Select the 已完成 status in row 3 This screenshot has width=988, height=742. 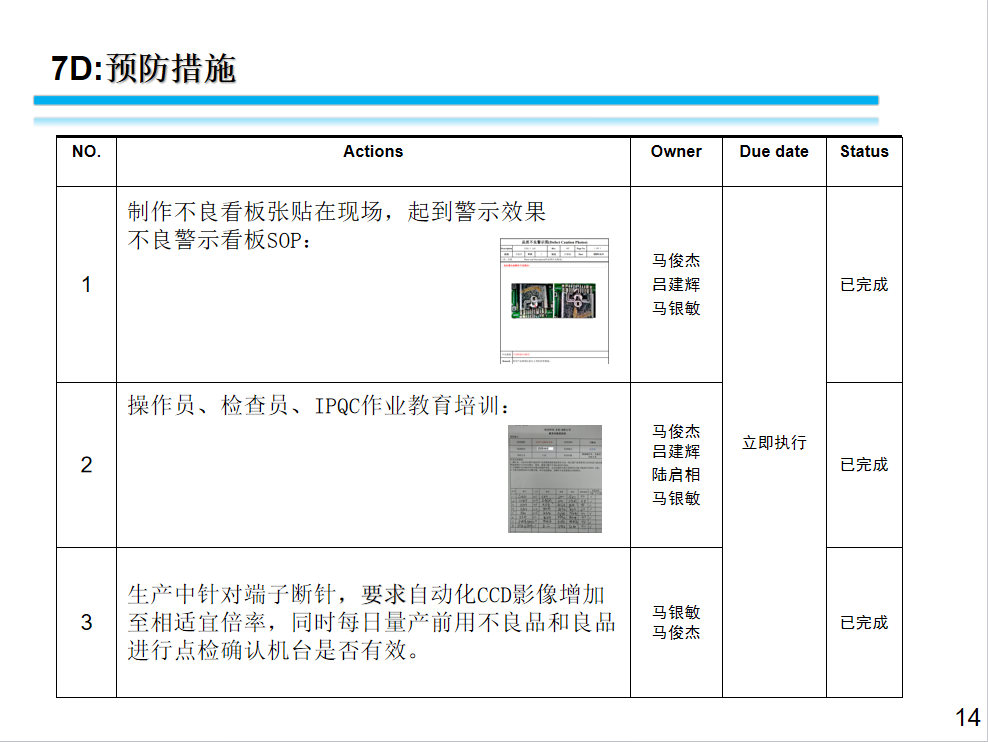tap(864, 623)
